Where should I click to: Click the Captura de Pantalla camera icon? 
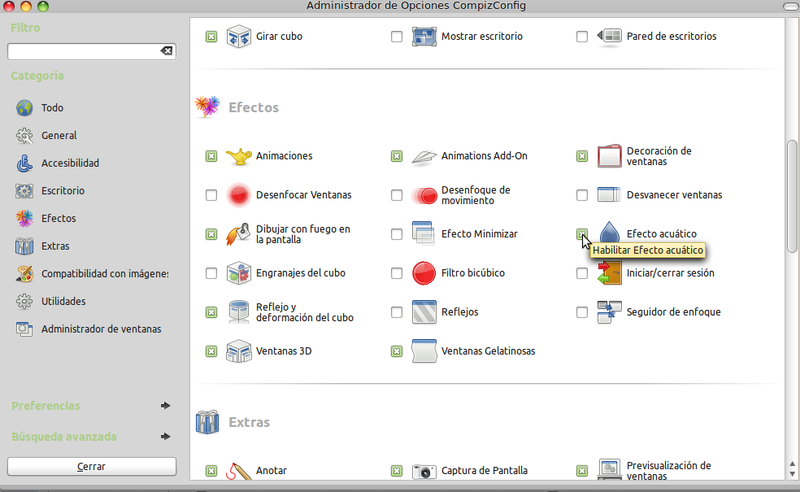point(424,470)
